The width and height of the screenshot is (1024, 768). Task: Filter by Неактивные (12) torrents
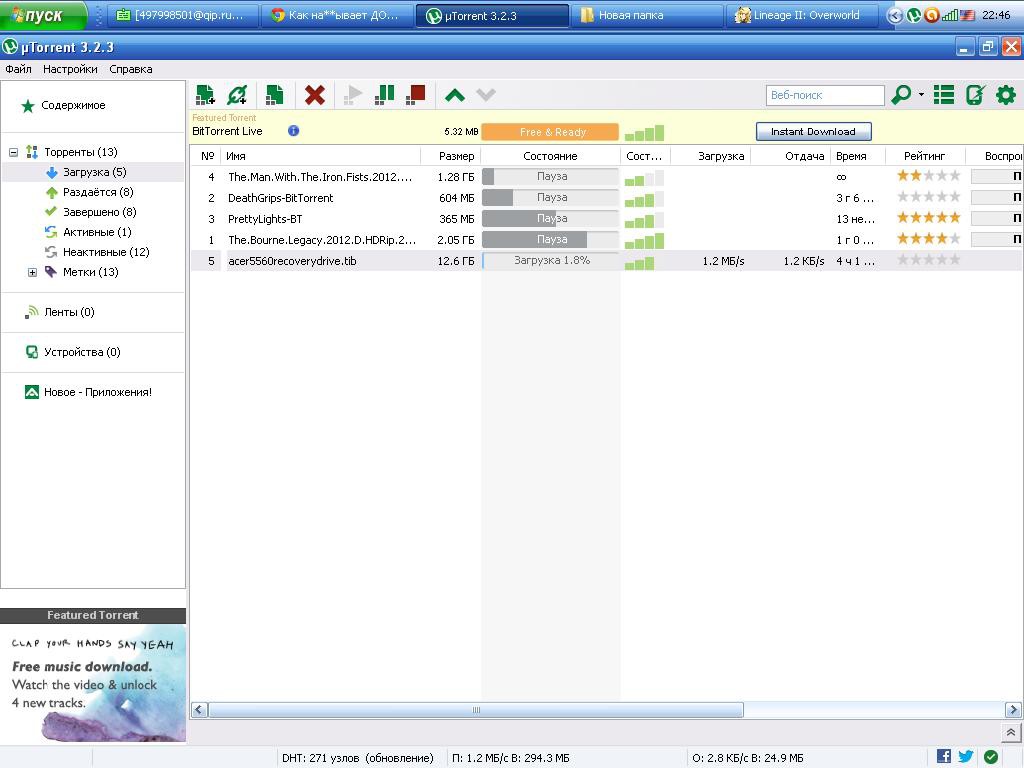[106, 252]
